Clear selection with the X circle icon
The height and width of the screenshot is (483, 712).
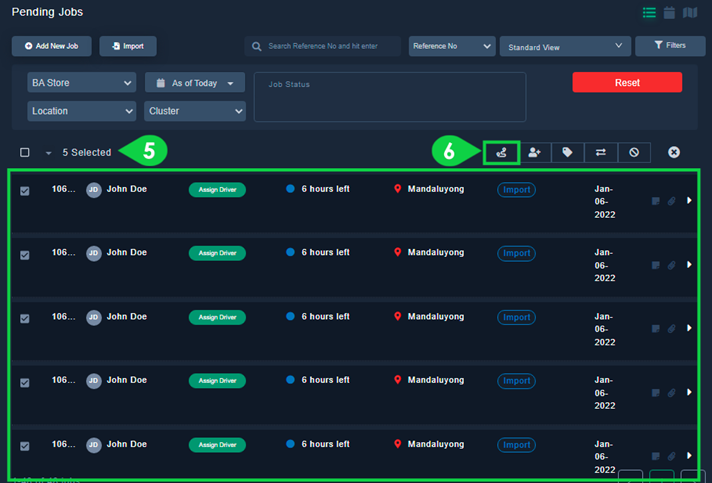pos(674,152)
